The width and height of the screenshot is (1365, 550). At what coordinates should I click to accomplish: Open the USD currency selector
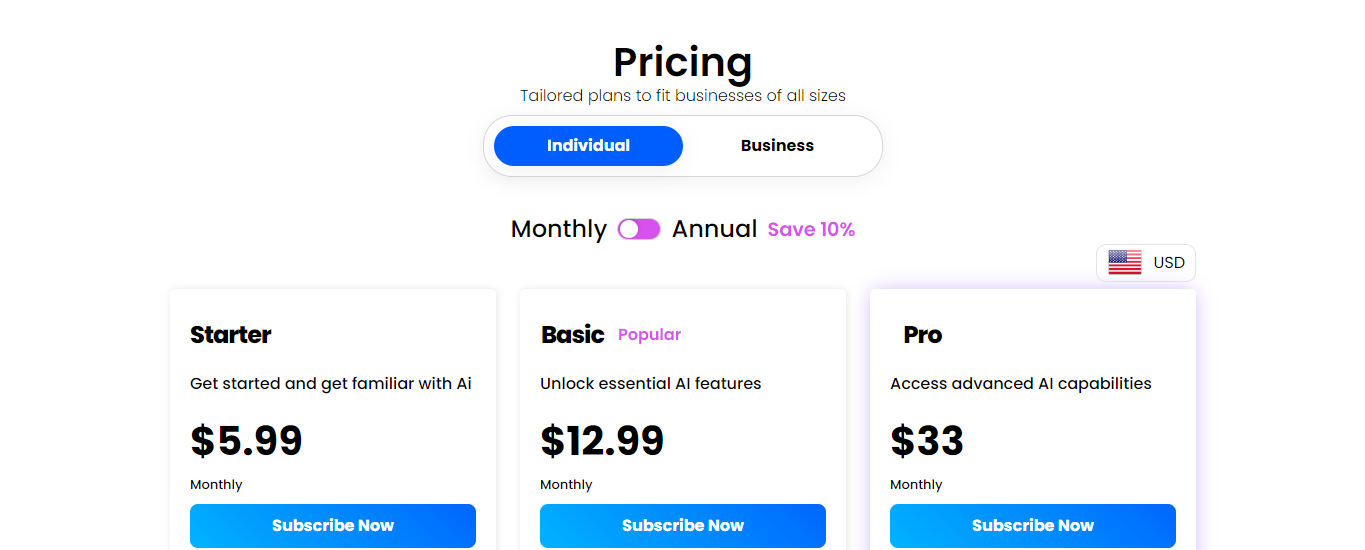[1146, 263]
